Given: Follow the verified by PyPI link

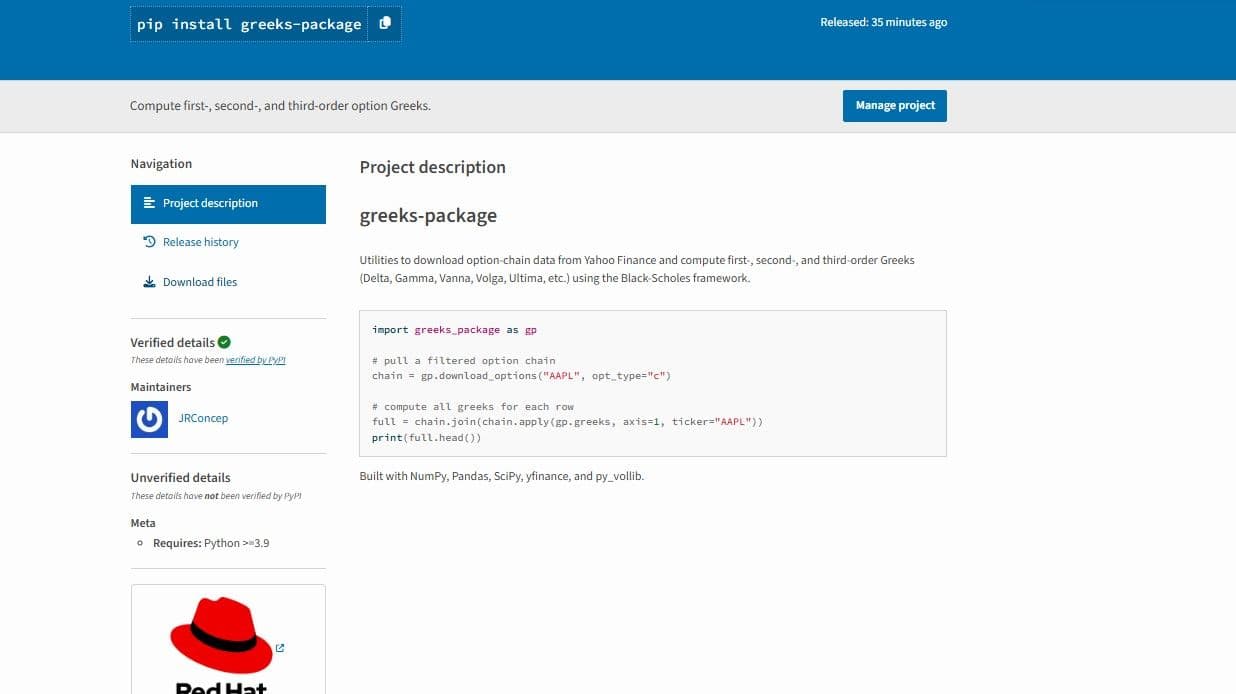Looking at the screenshot, I should tap(256, 360).
